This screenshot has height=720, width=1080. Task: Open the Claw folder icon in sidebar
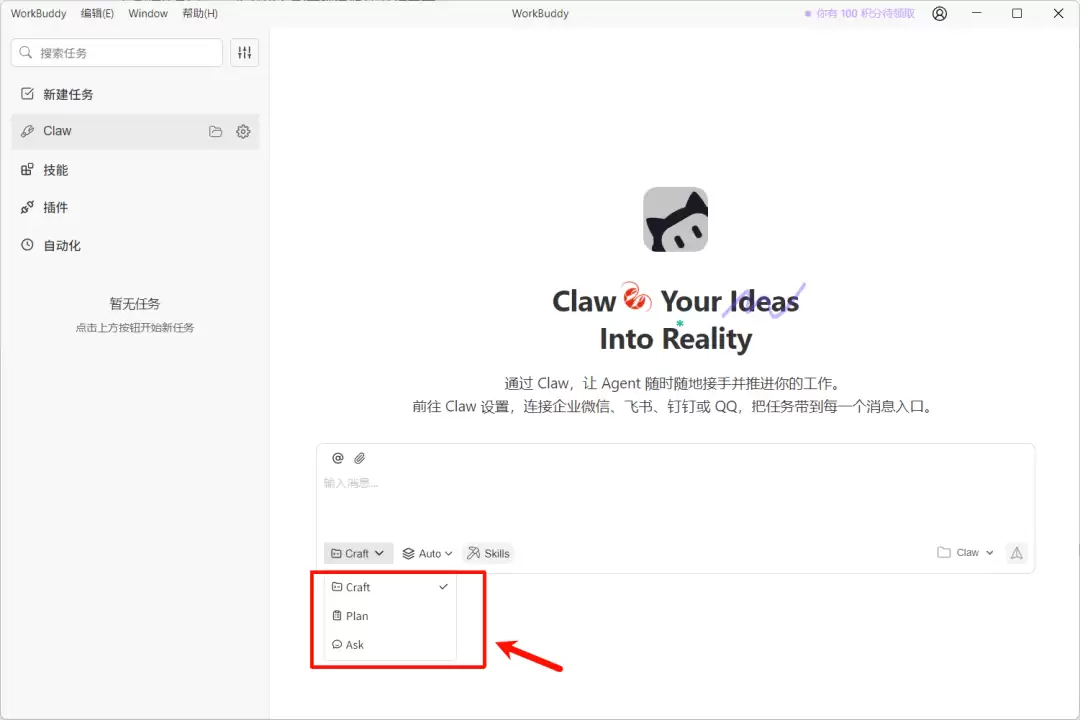(215, 131)
